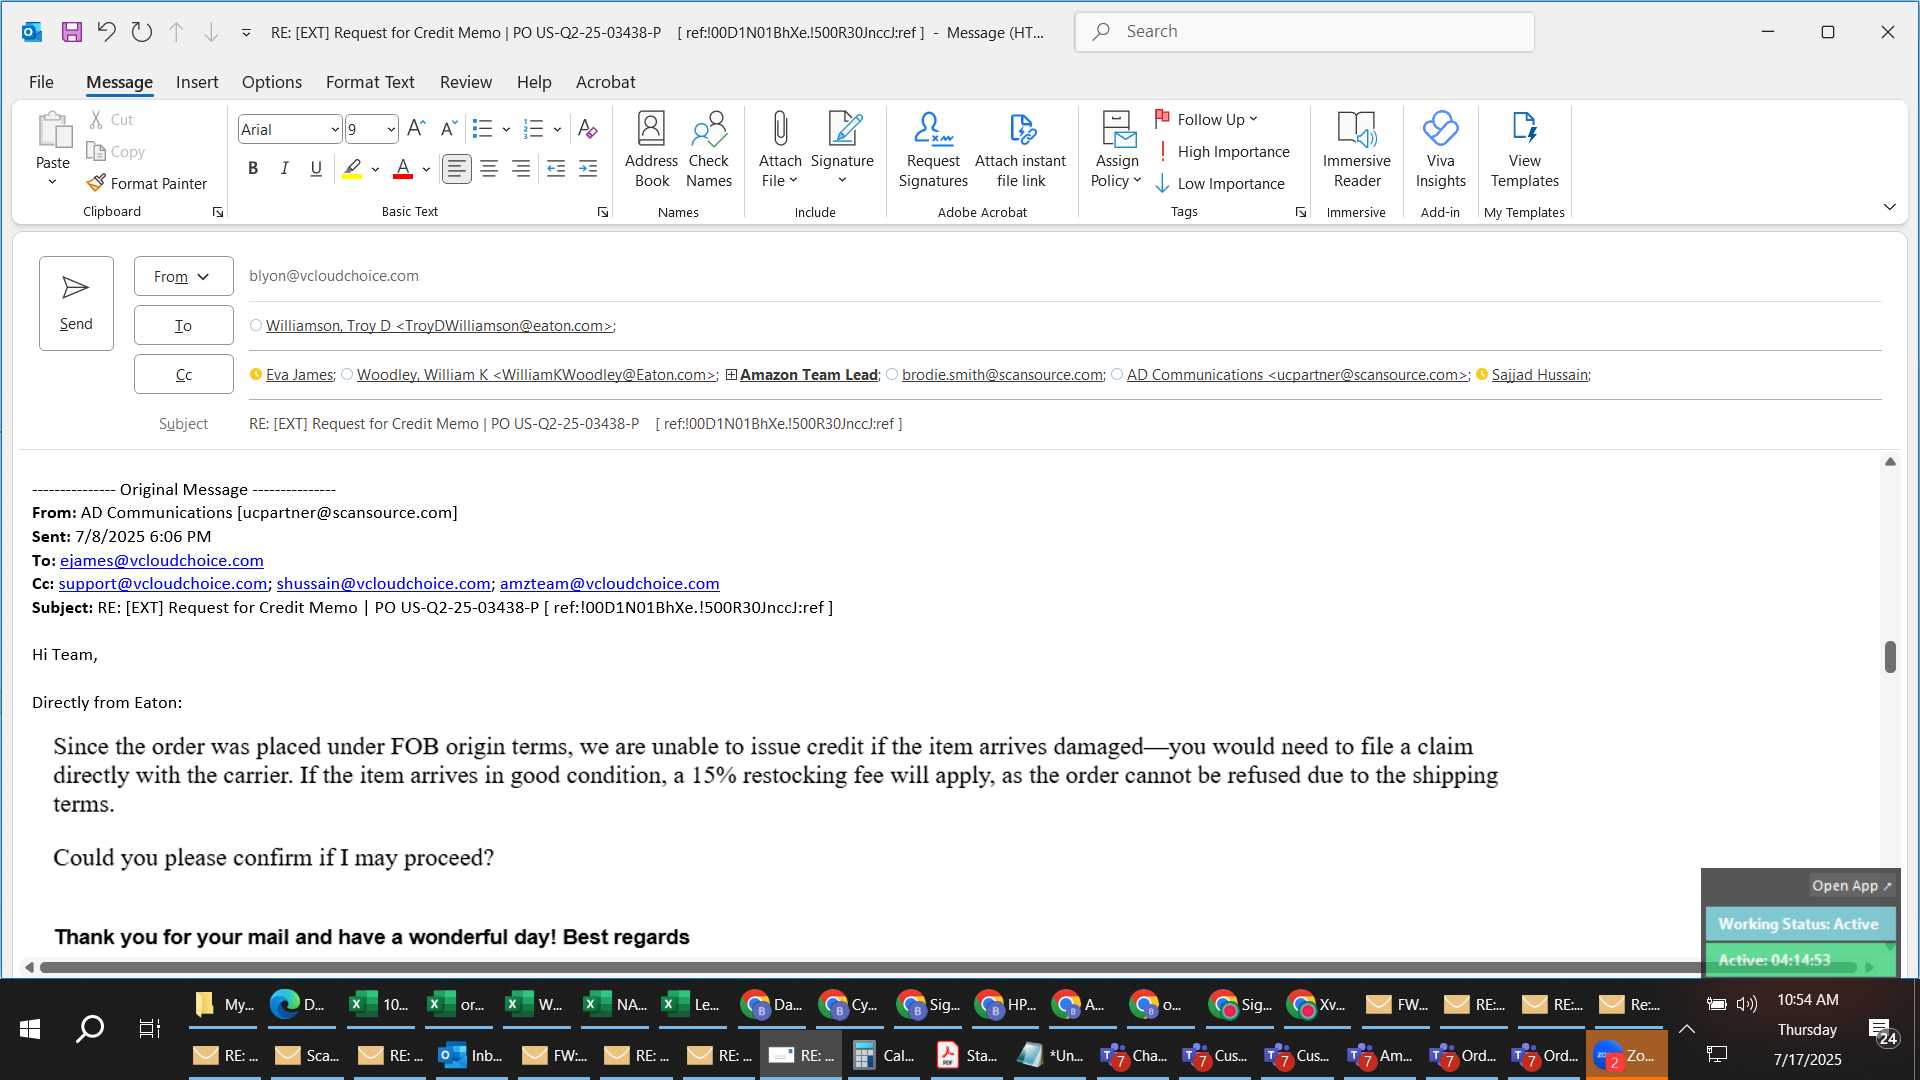Image resolution: width=1920 pixels, height=1080 pixels.
Task: Toggle bulleted list formatting
Action: coord(483,128)
